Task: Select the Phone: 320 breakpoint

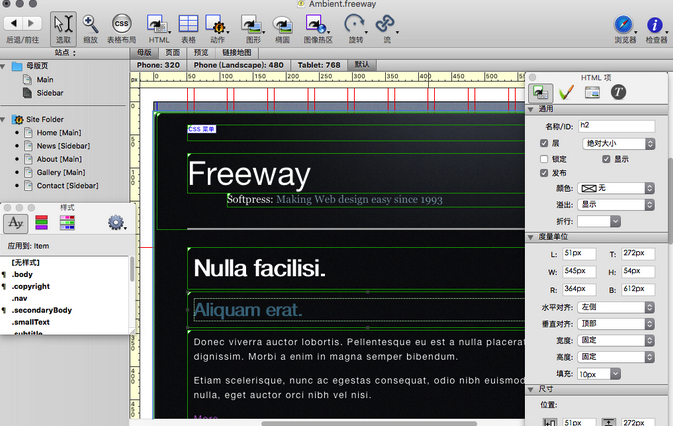Action: [158, 65]
